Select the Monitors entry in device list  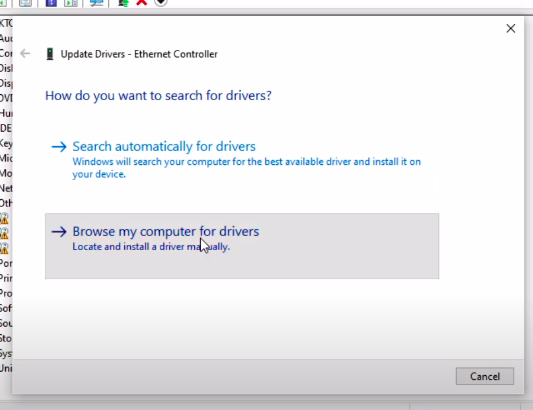click(6, 173)
